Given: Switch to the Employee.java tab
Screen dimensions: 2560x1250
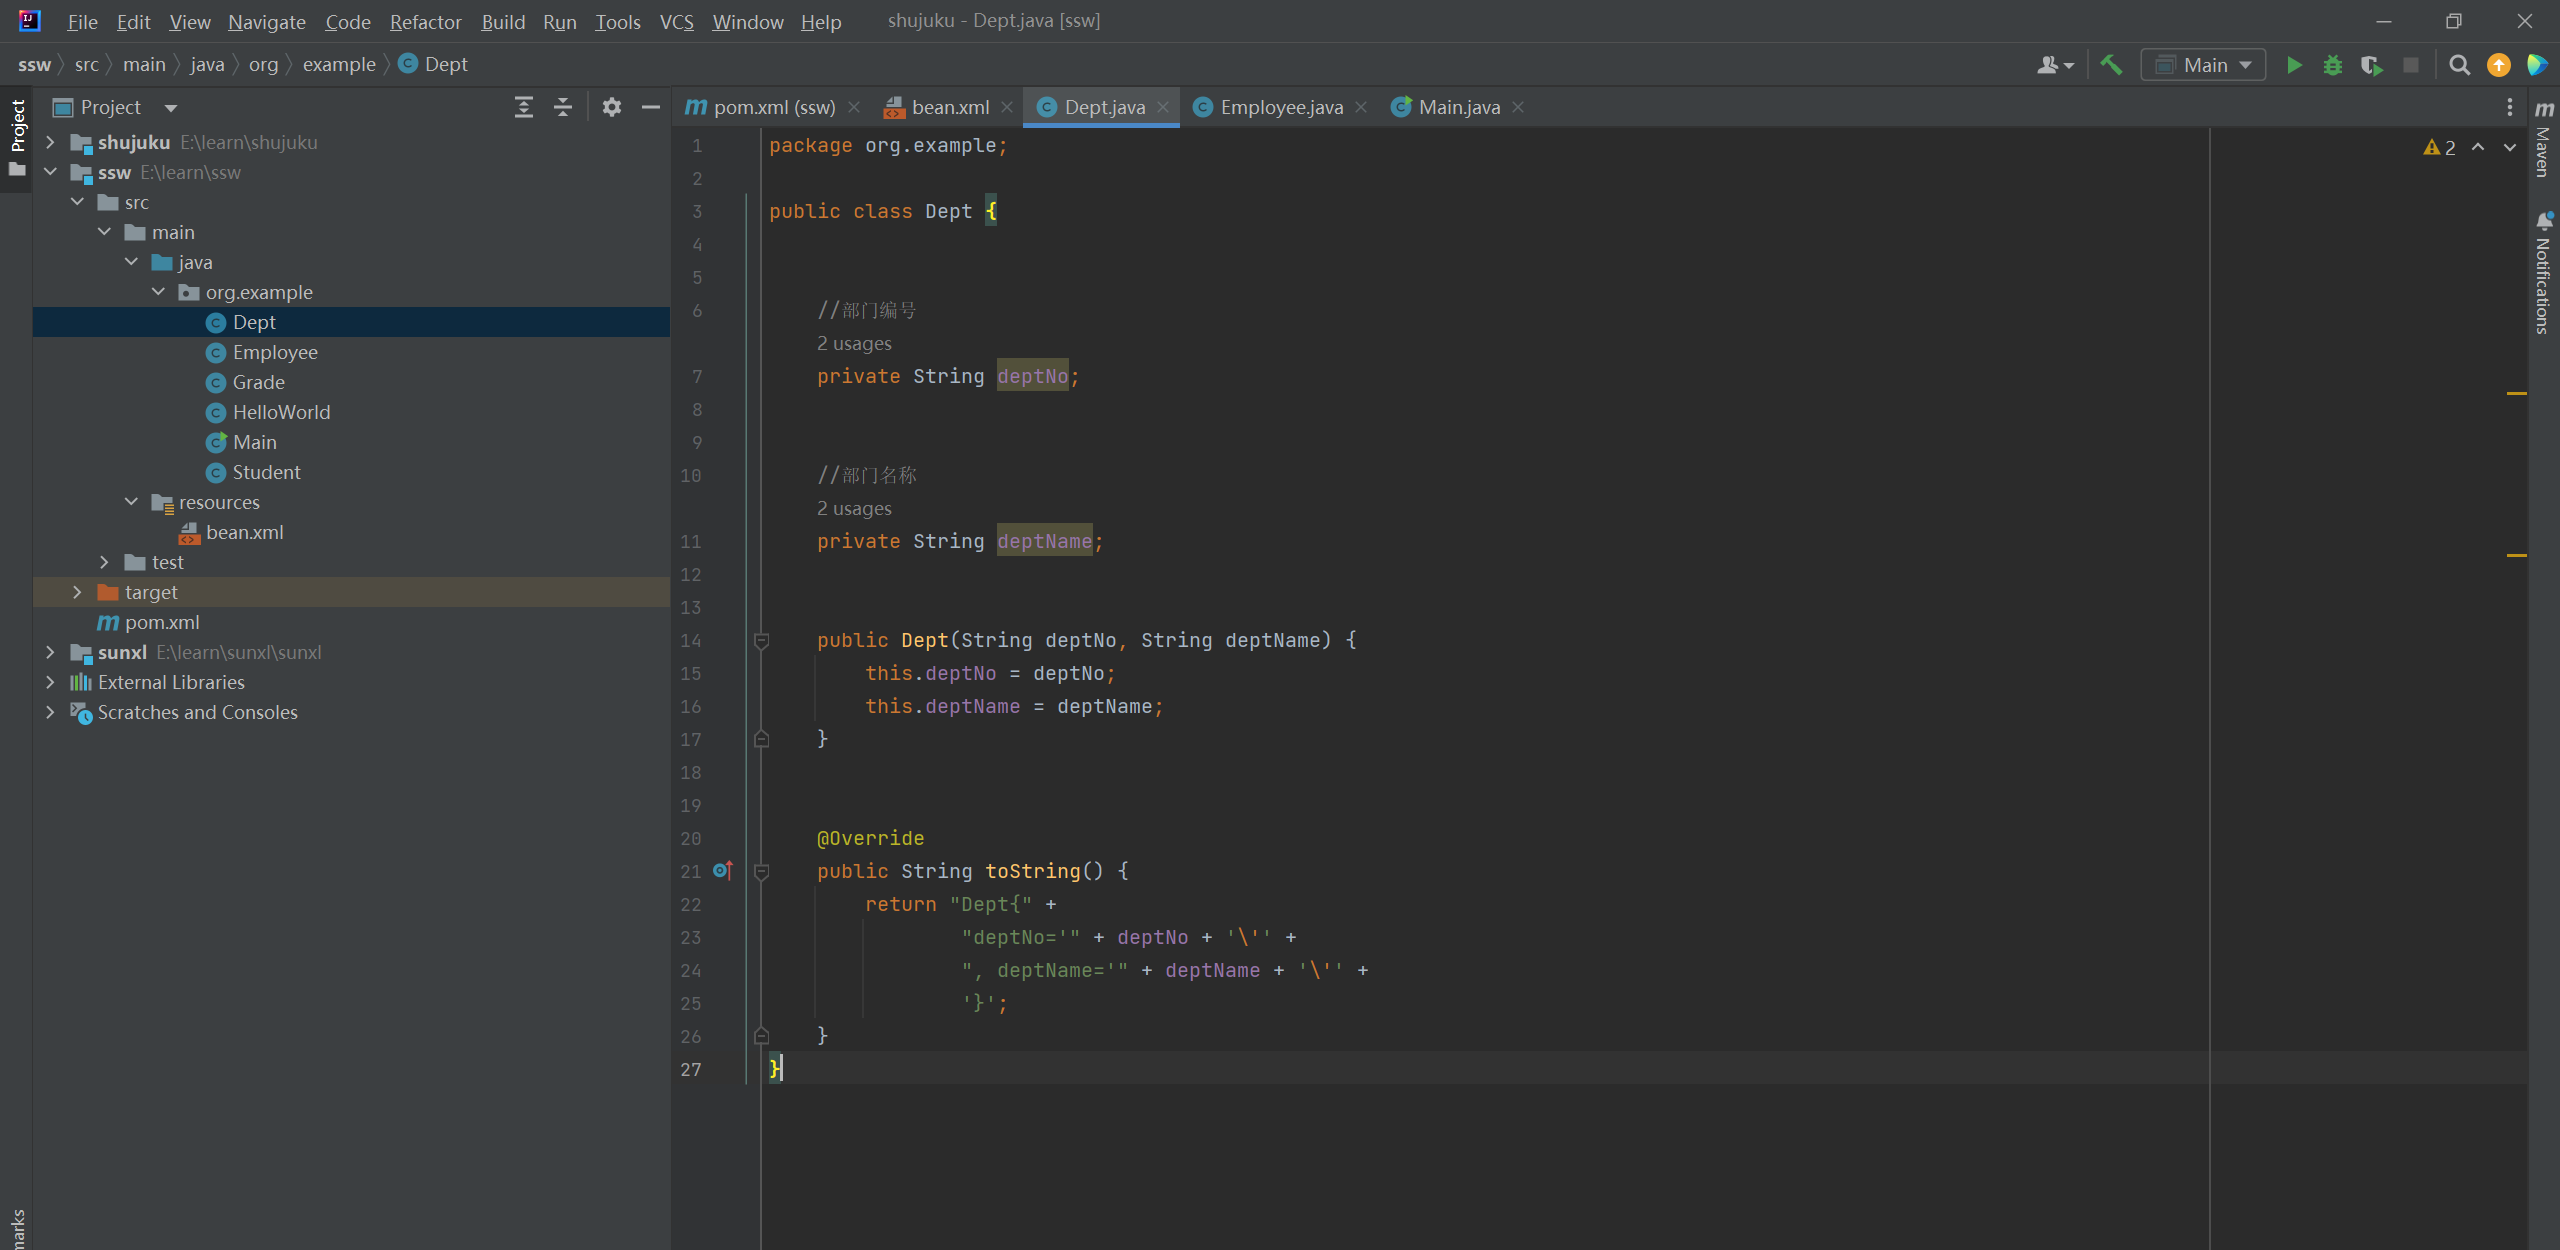Looking at the screenshot, I should [x=1280, y=107].
